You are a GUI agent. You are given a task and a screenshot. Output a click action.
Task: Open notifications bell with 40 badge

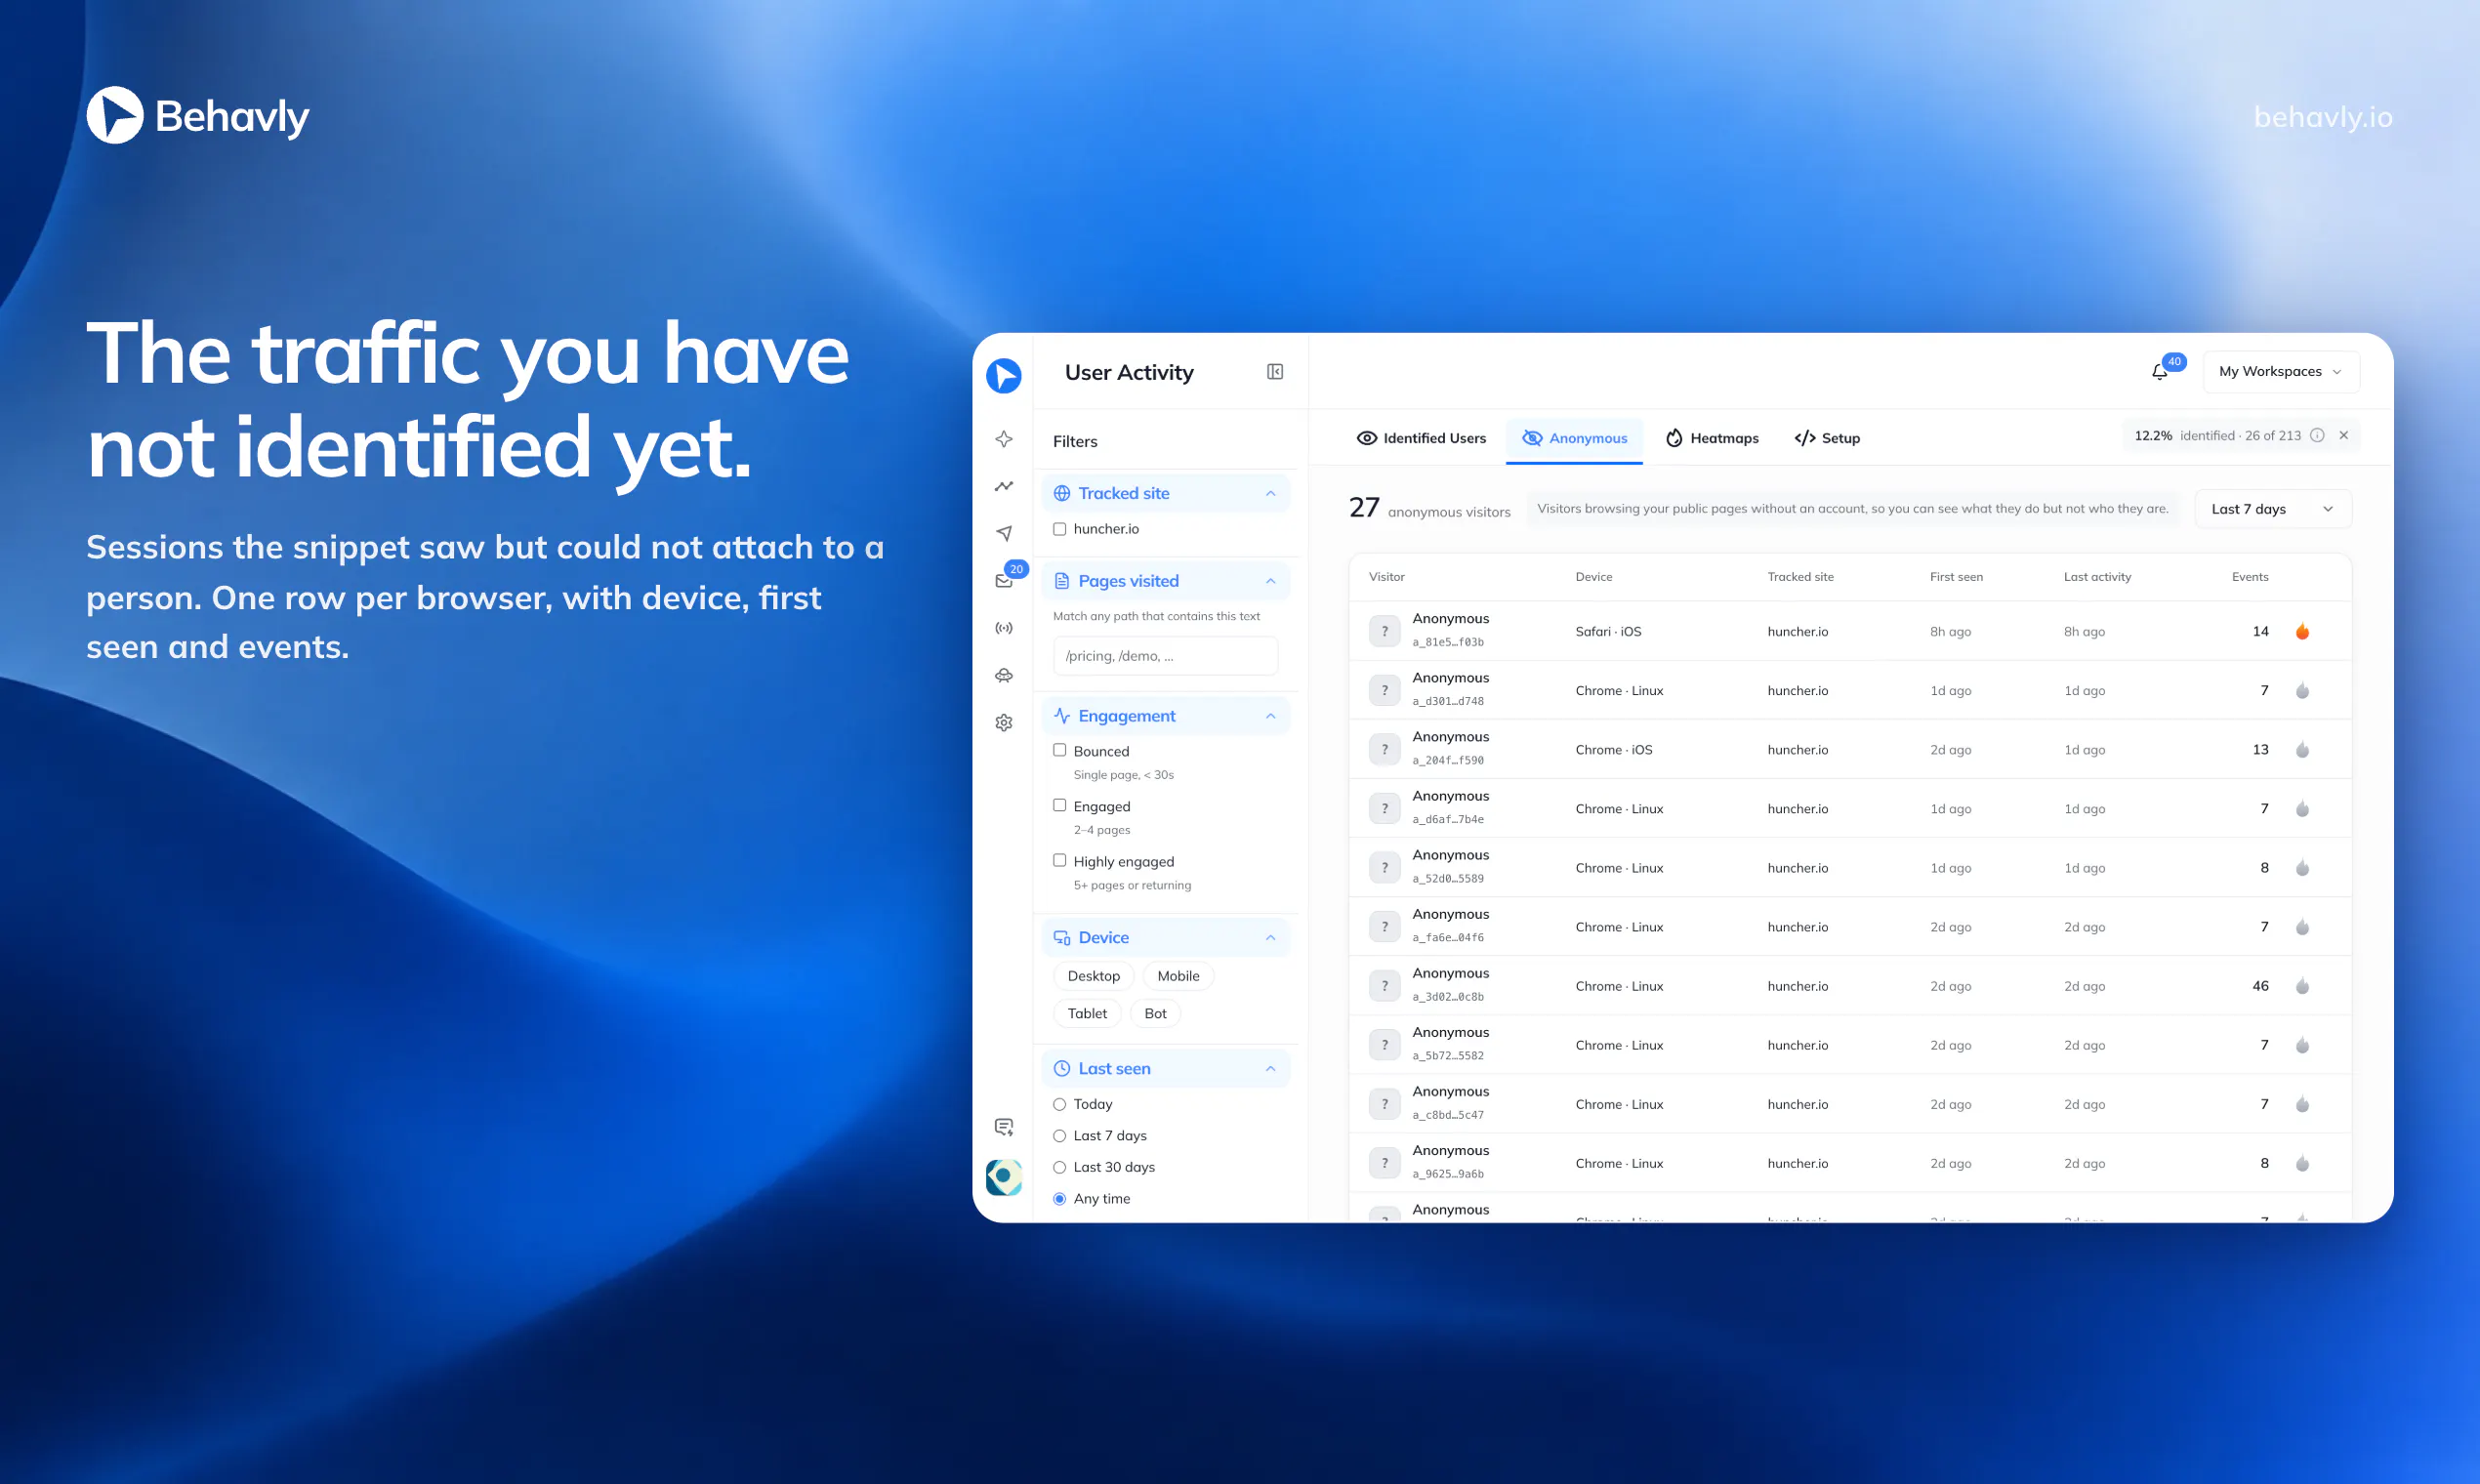[2160, 372]
